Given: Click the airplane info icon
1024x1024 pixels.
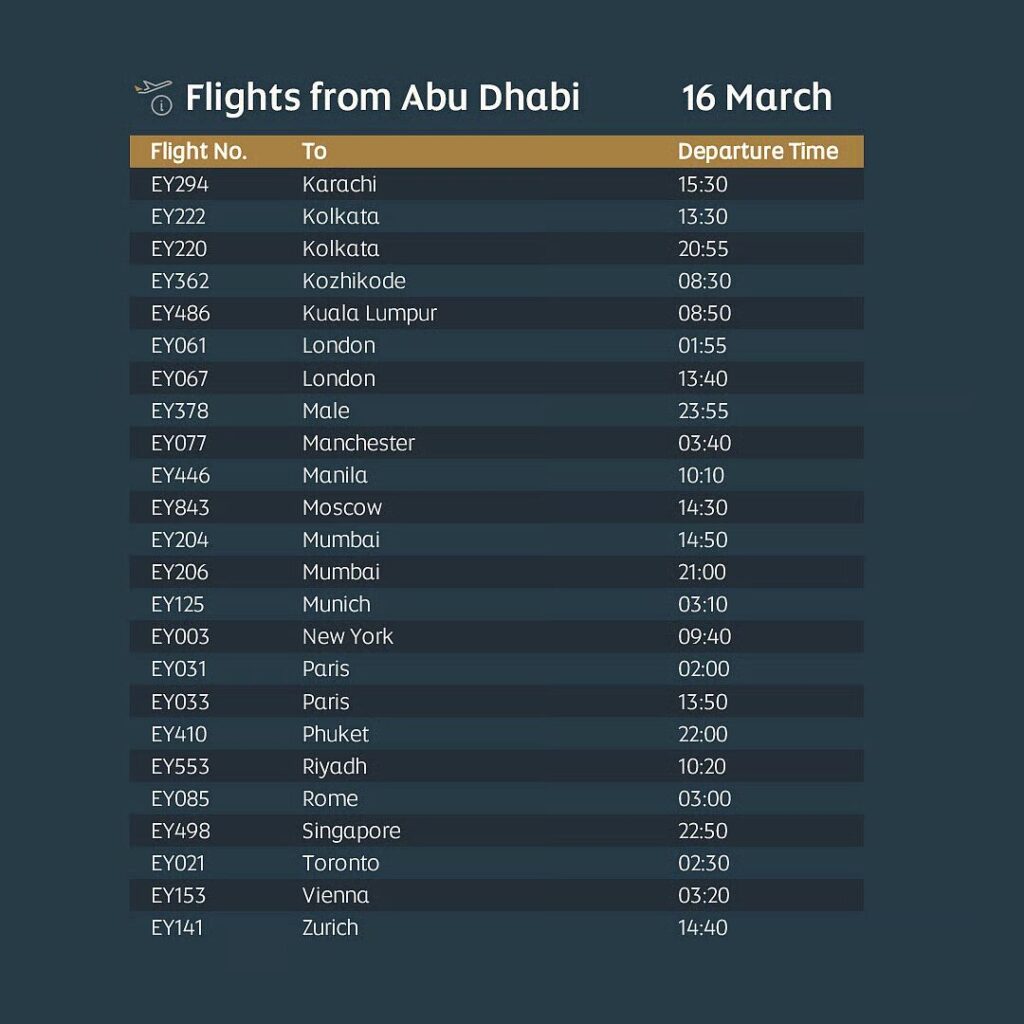Looking at the screenshot, I should click(153, 97).
